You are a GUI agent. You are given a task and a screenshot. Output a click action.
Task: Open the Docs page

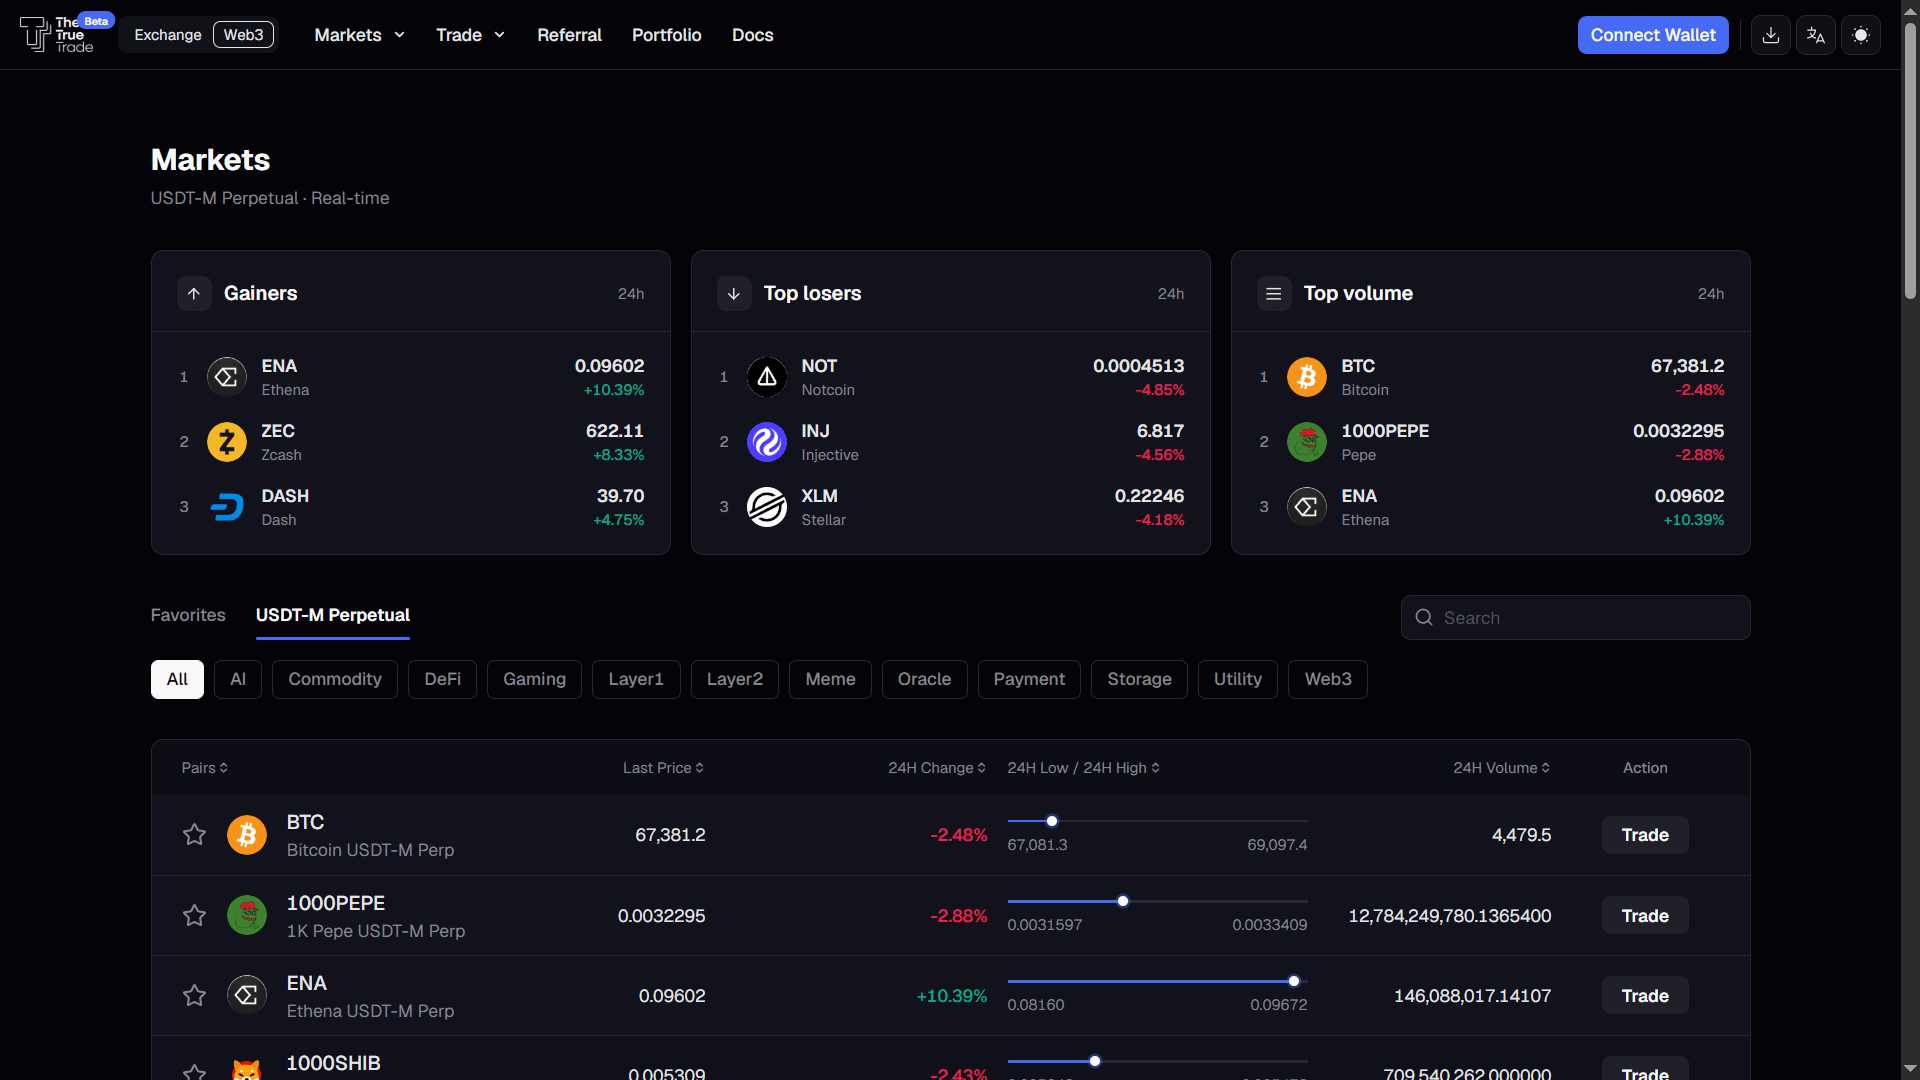click(x=753, y=35)
